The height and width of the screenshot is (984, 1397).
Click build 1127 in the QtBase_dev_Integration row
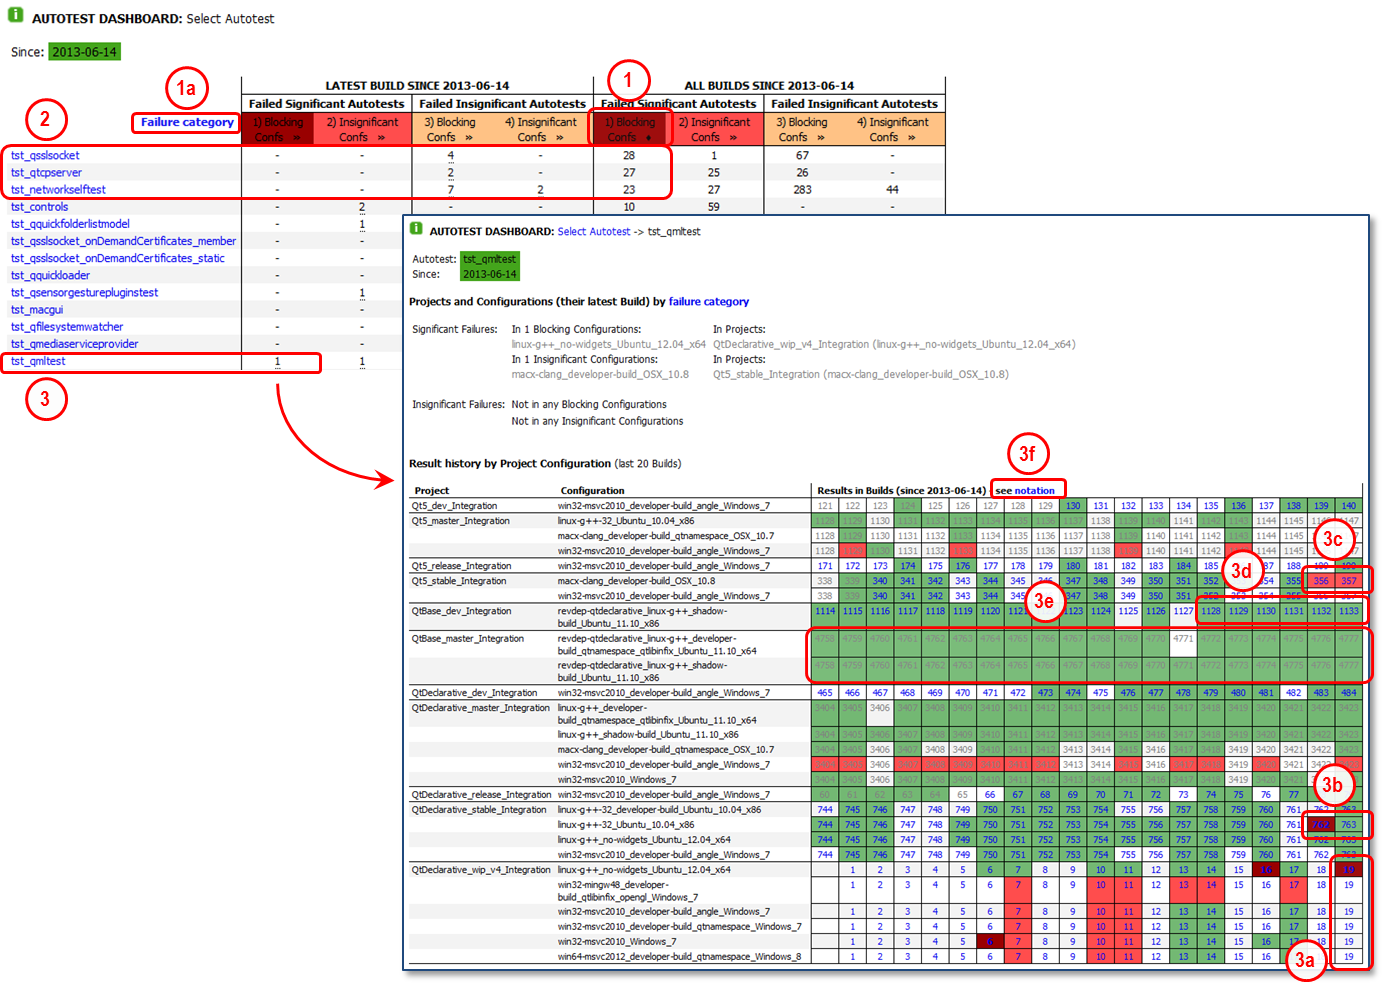click(1183, 611)
